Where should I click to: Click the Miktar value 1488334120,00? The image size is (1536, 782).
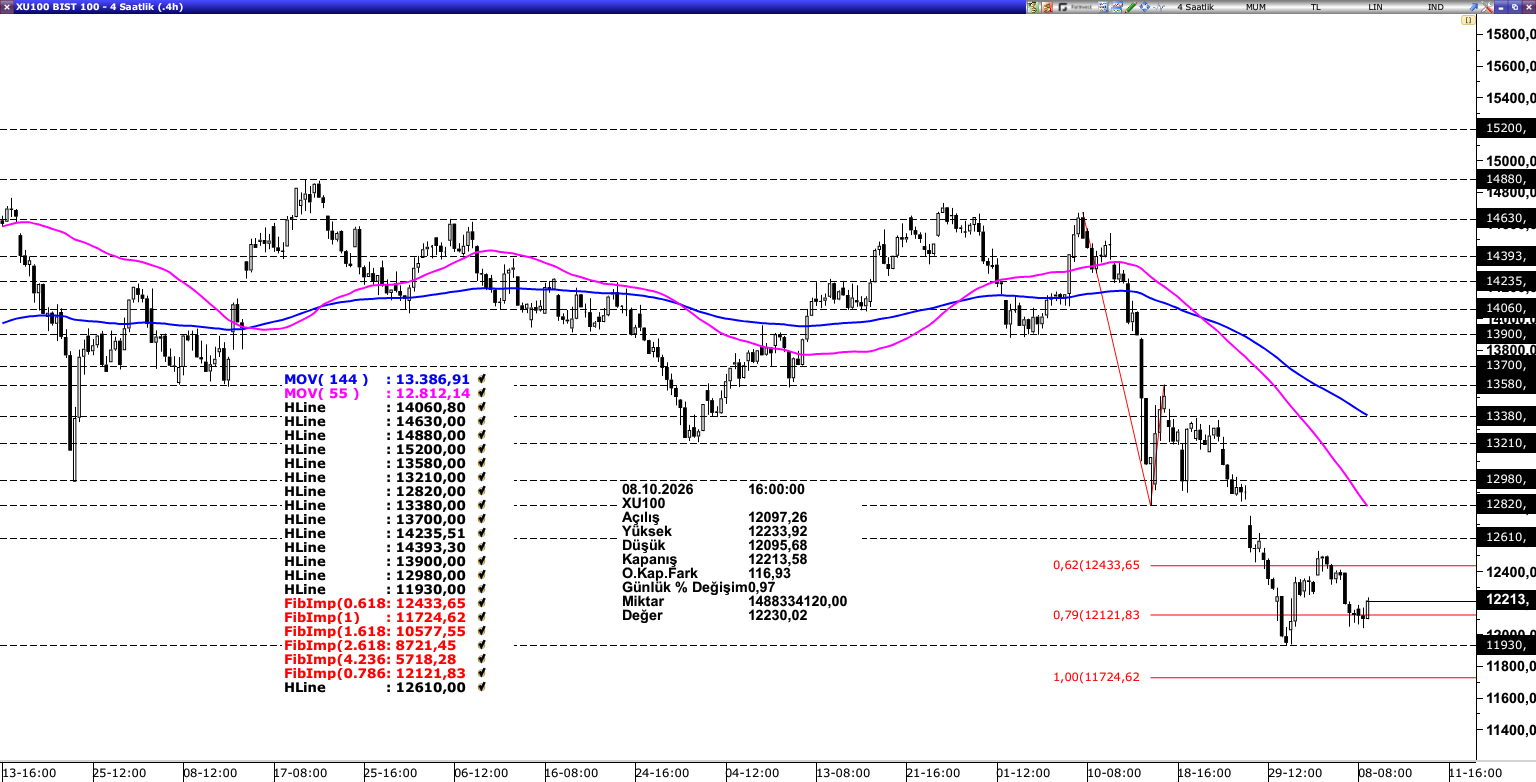(798, 601)
